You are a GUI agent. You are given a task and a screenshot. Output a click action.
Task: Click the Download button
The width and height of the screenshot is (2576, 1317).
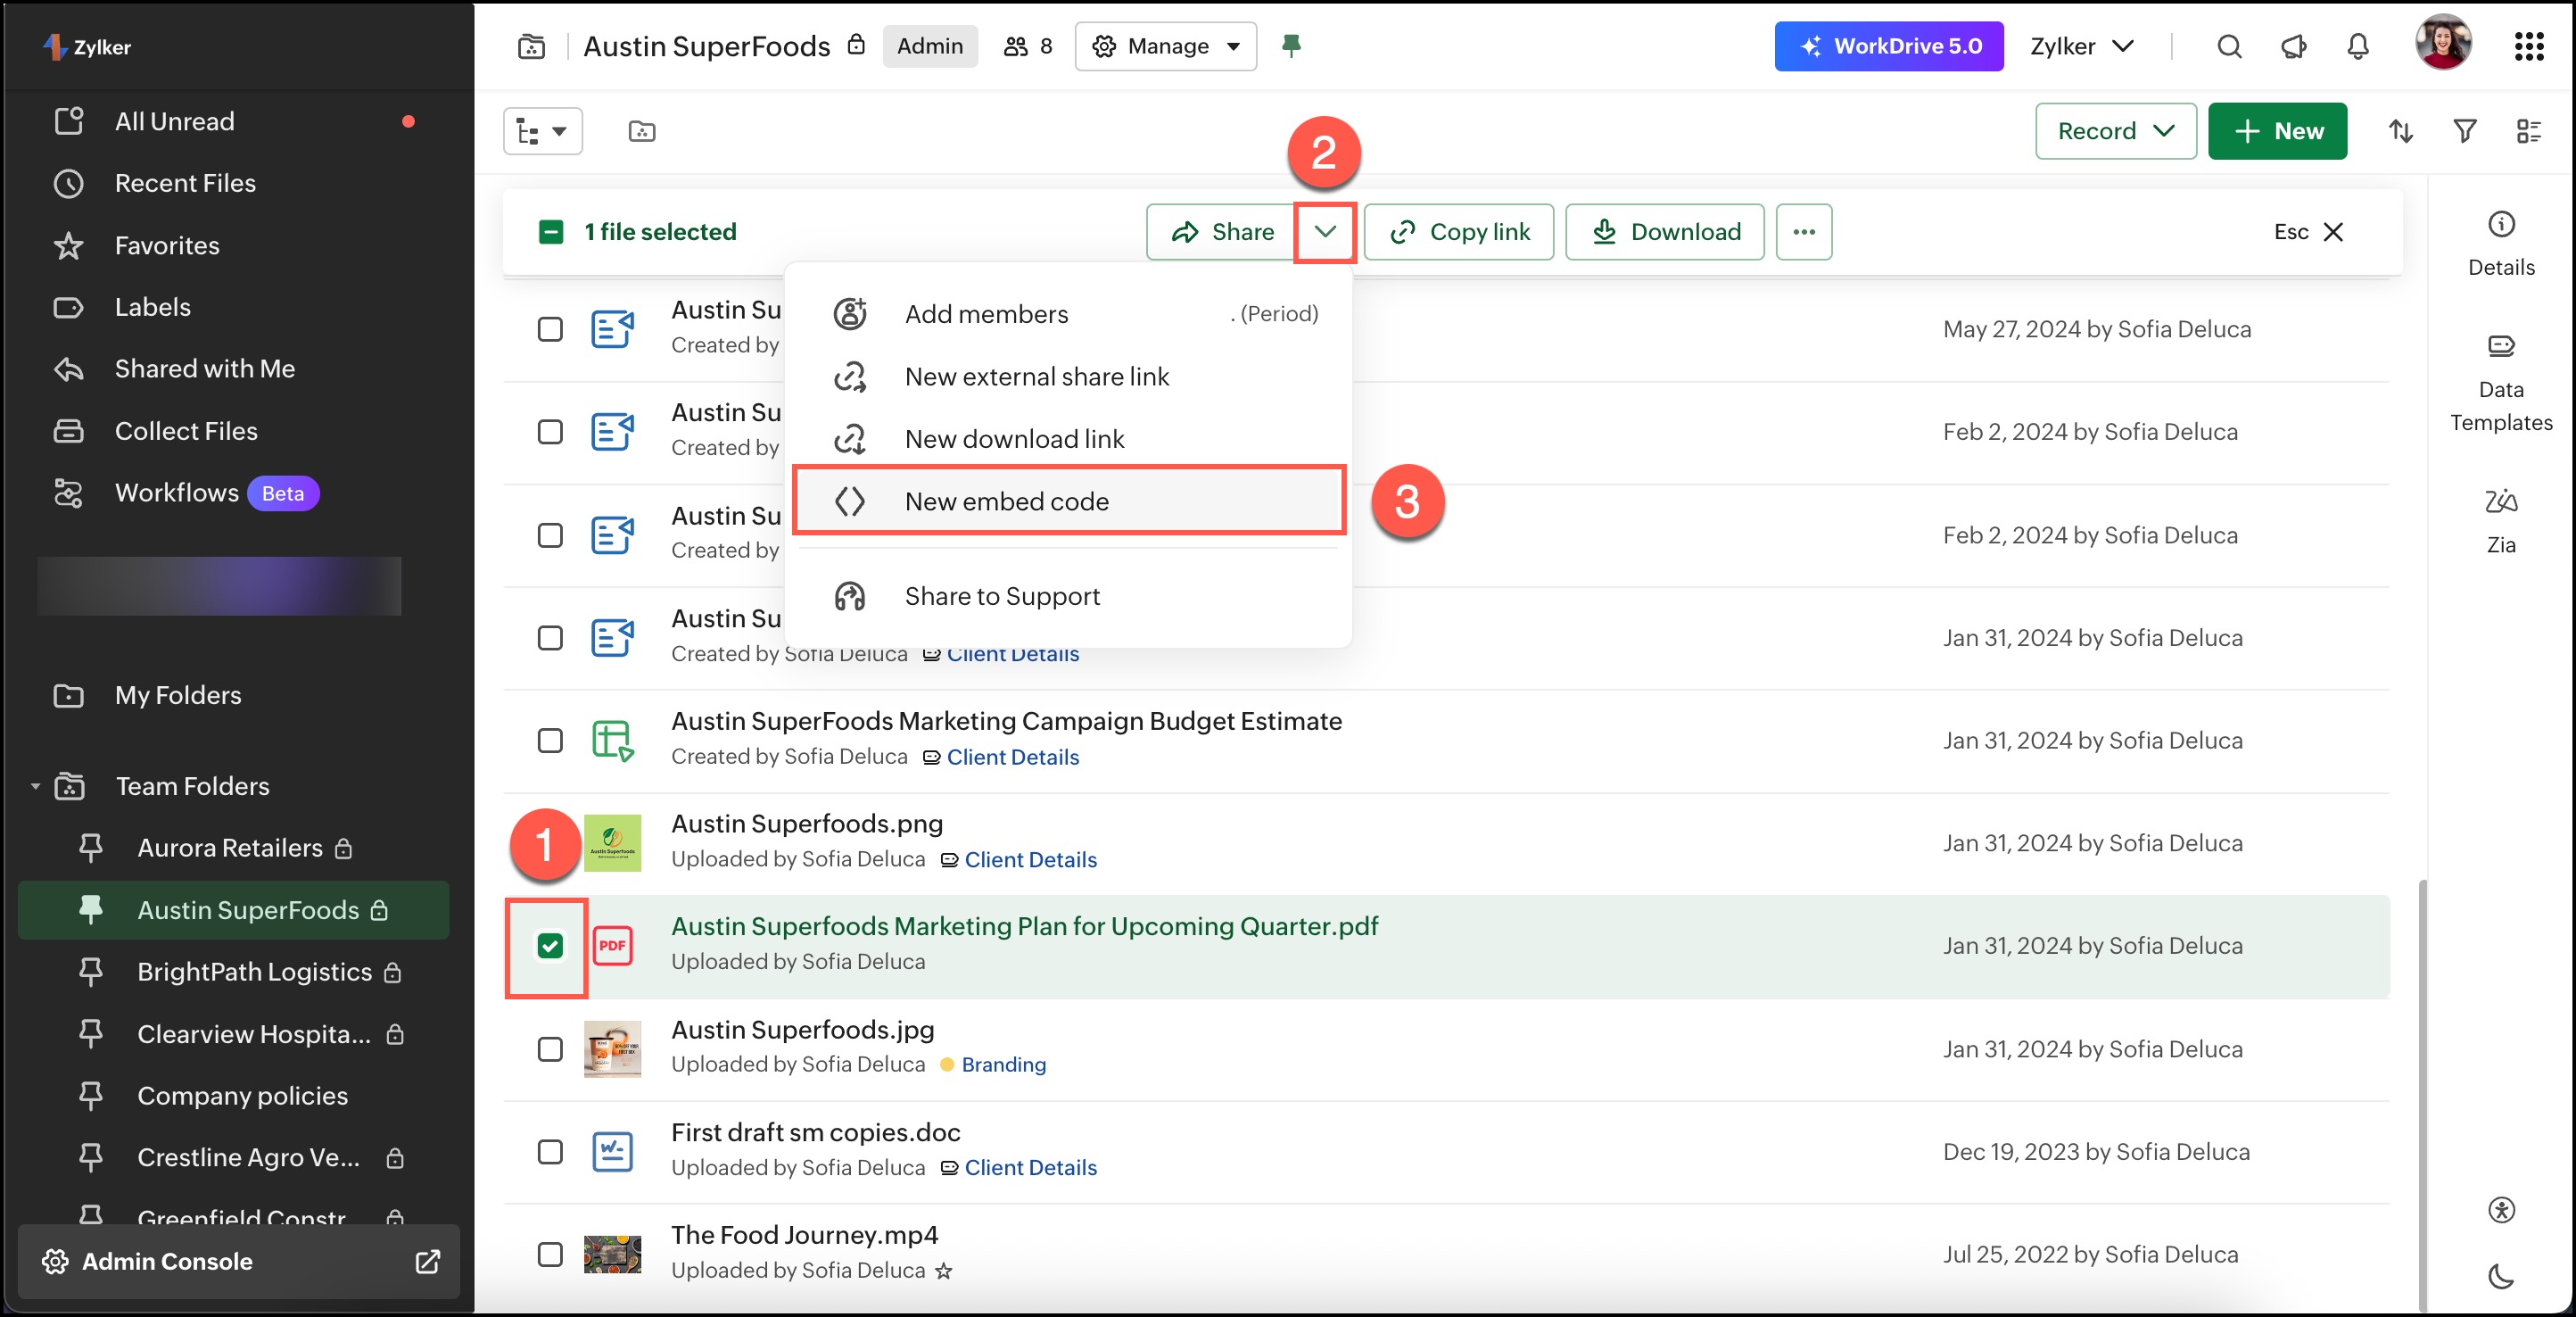(x=1665, y=232)
